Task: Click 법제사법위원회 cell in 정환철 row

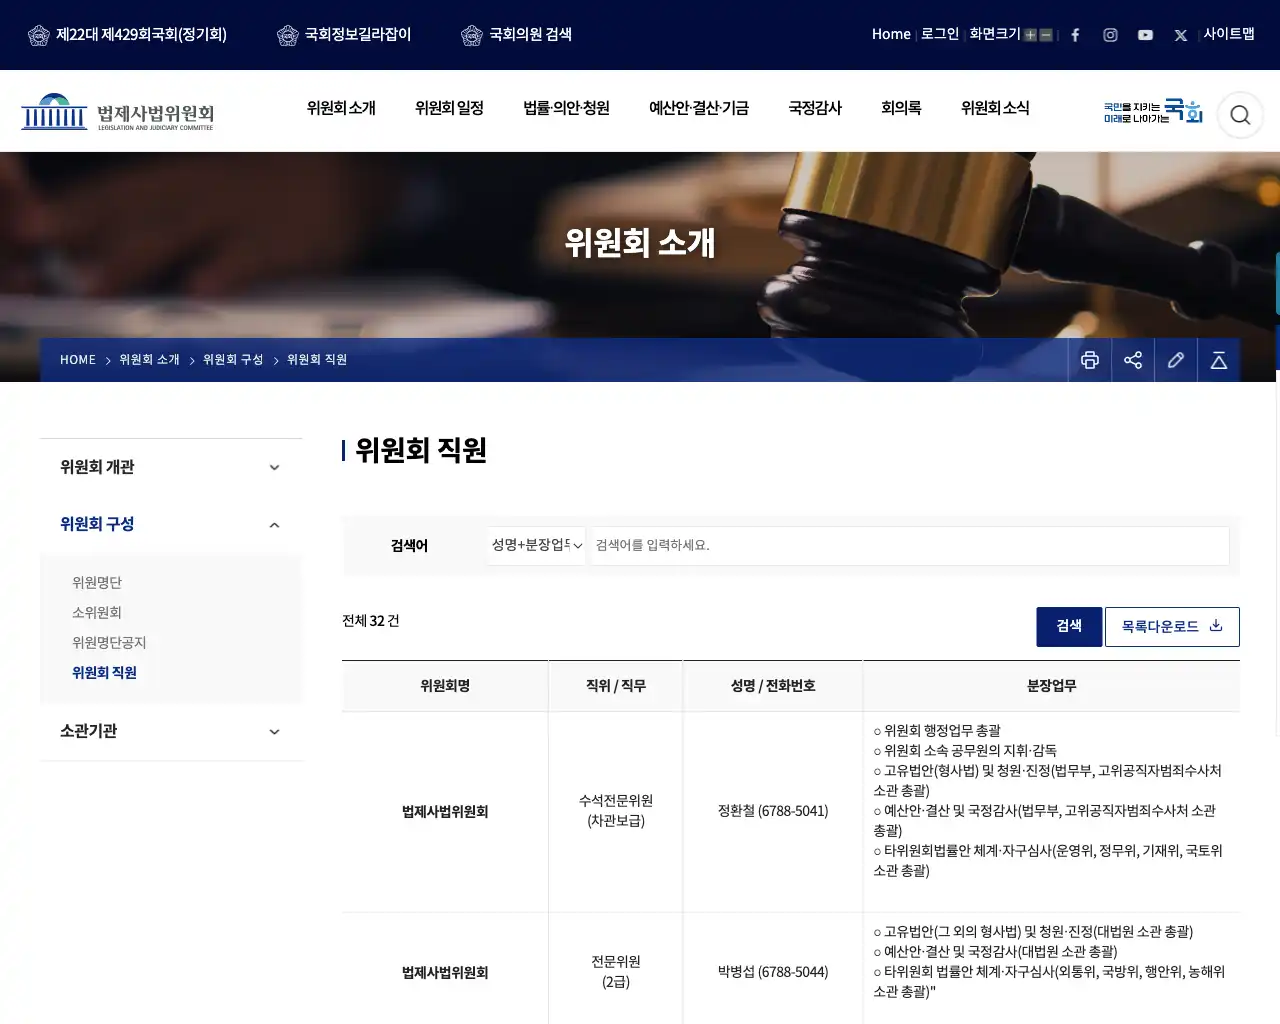Action: click(445, 811)
